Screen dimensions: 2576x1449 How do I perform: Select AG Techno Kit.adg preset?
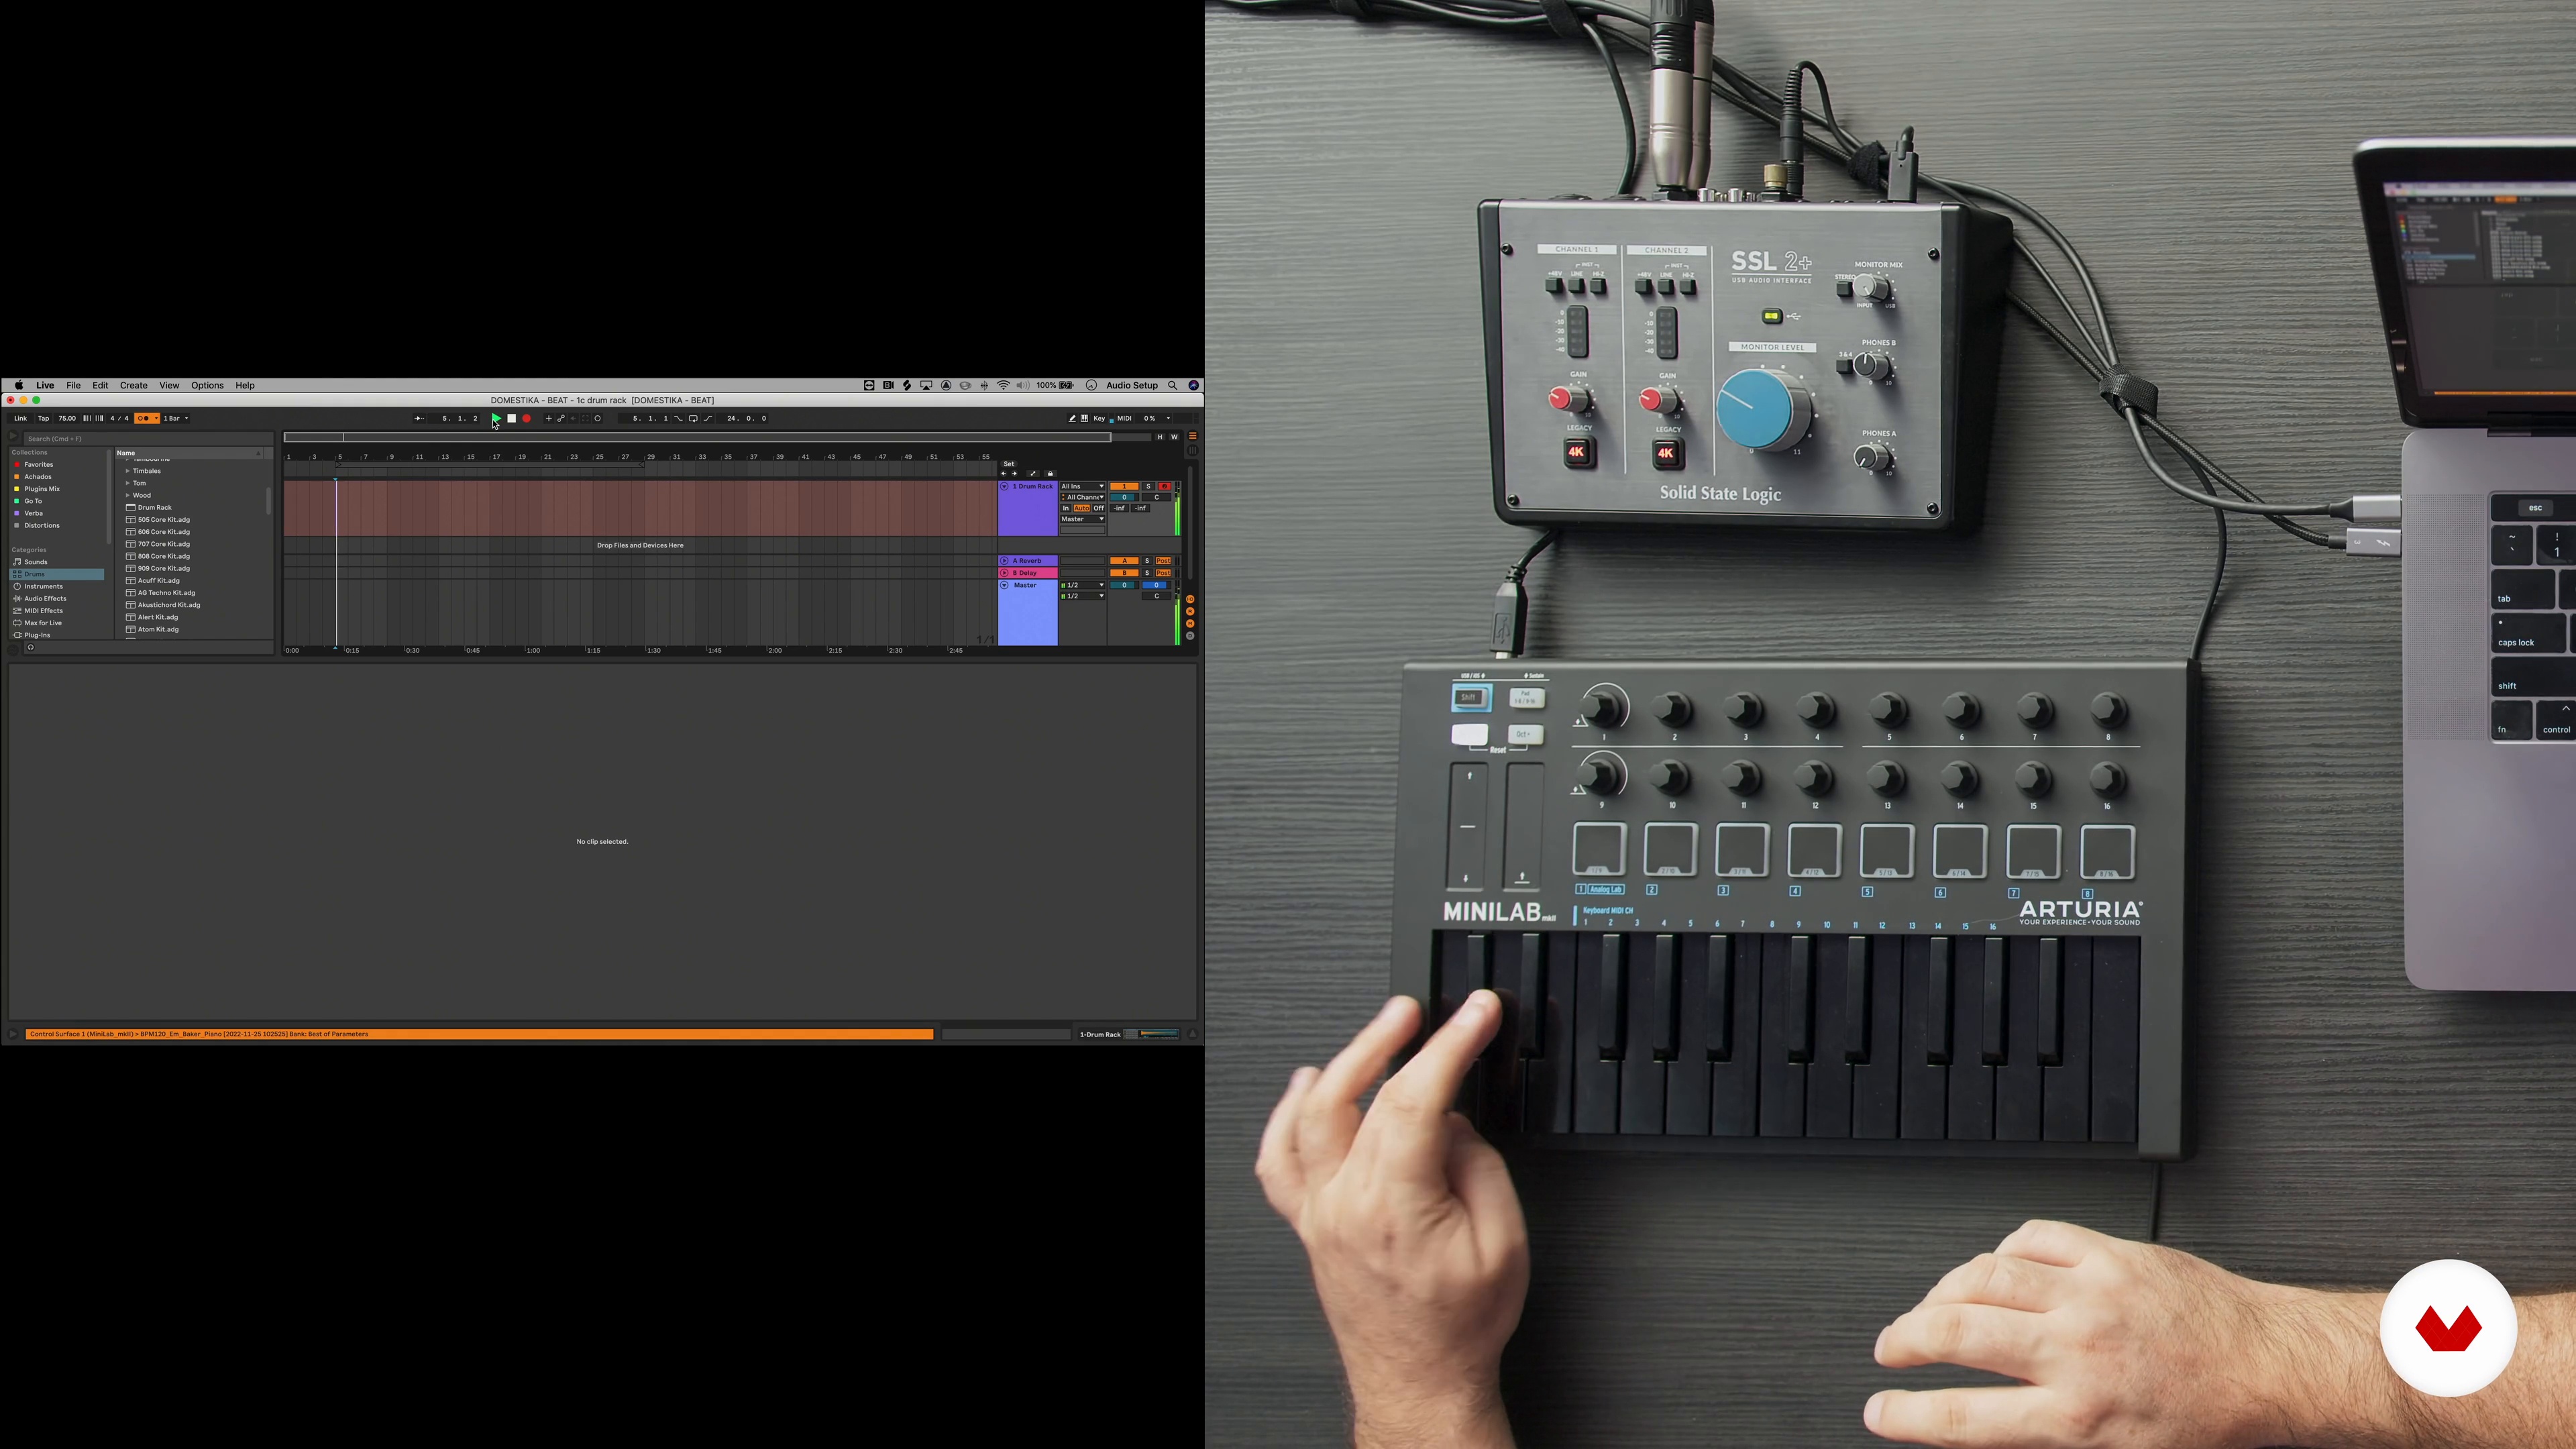point(166,593)
